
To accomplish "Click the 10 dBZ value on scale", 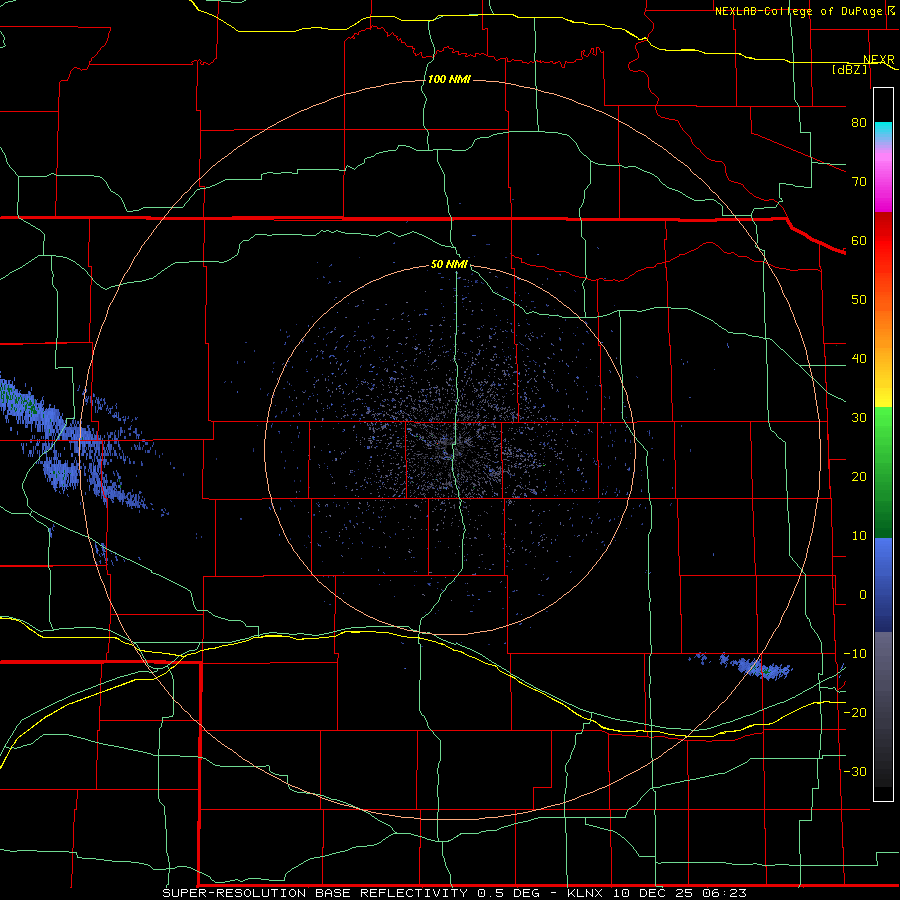I will click(859, 536).
